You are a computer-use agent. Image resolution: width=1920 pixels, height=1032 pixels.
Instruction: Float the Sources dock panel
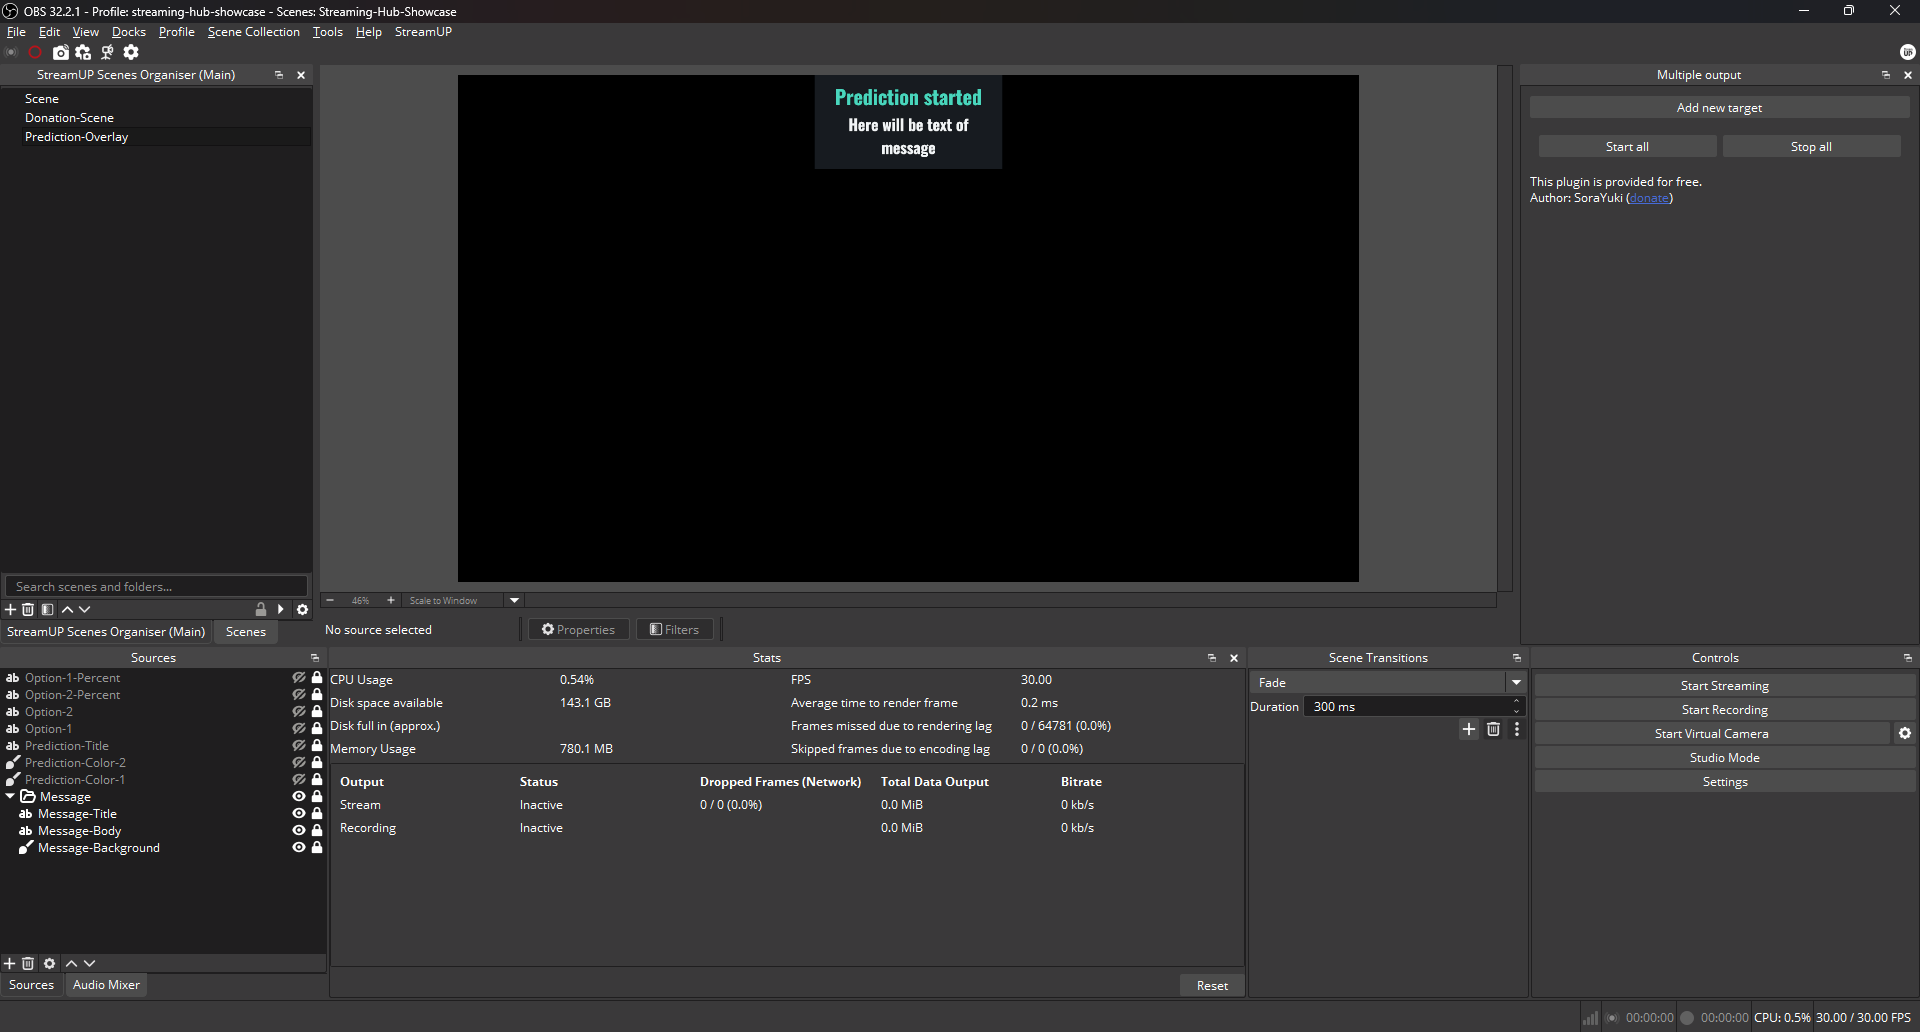(314, 658)
